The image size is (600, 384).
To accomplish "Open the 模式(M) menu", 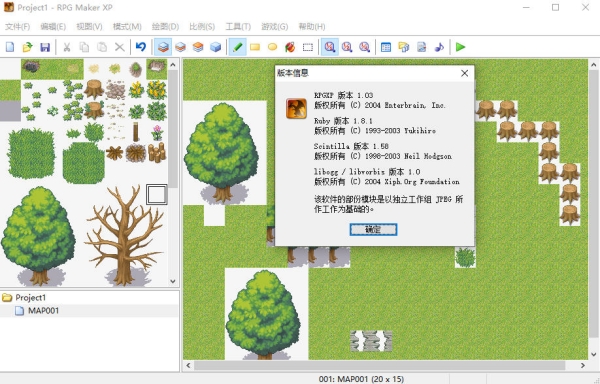I will coord(127,26).
